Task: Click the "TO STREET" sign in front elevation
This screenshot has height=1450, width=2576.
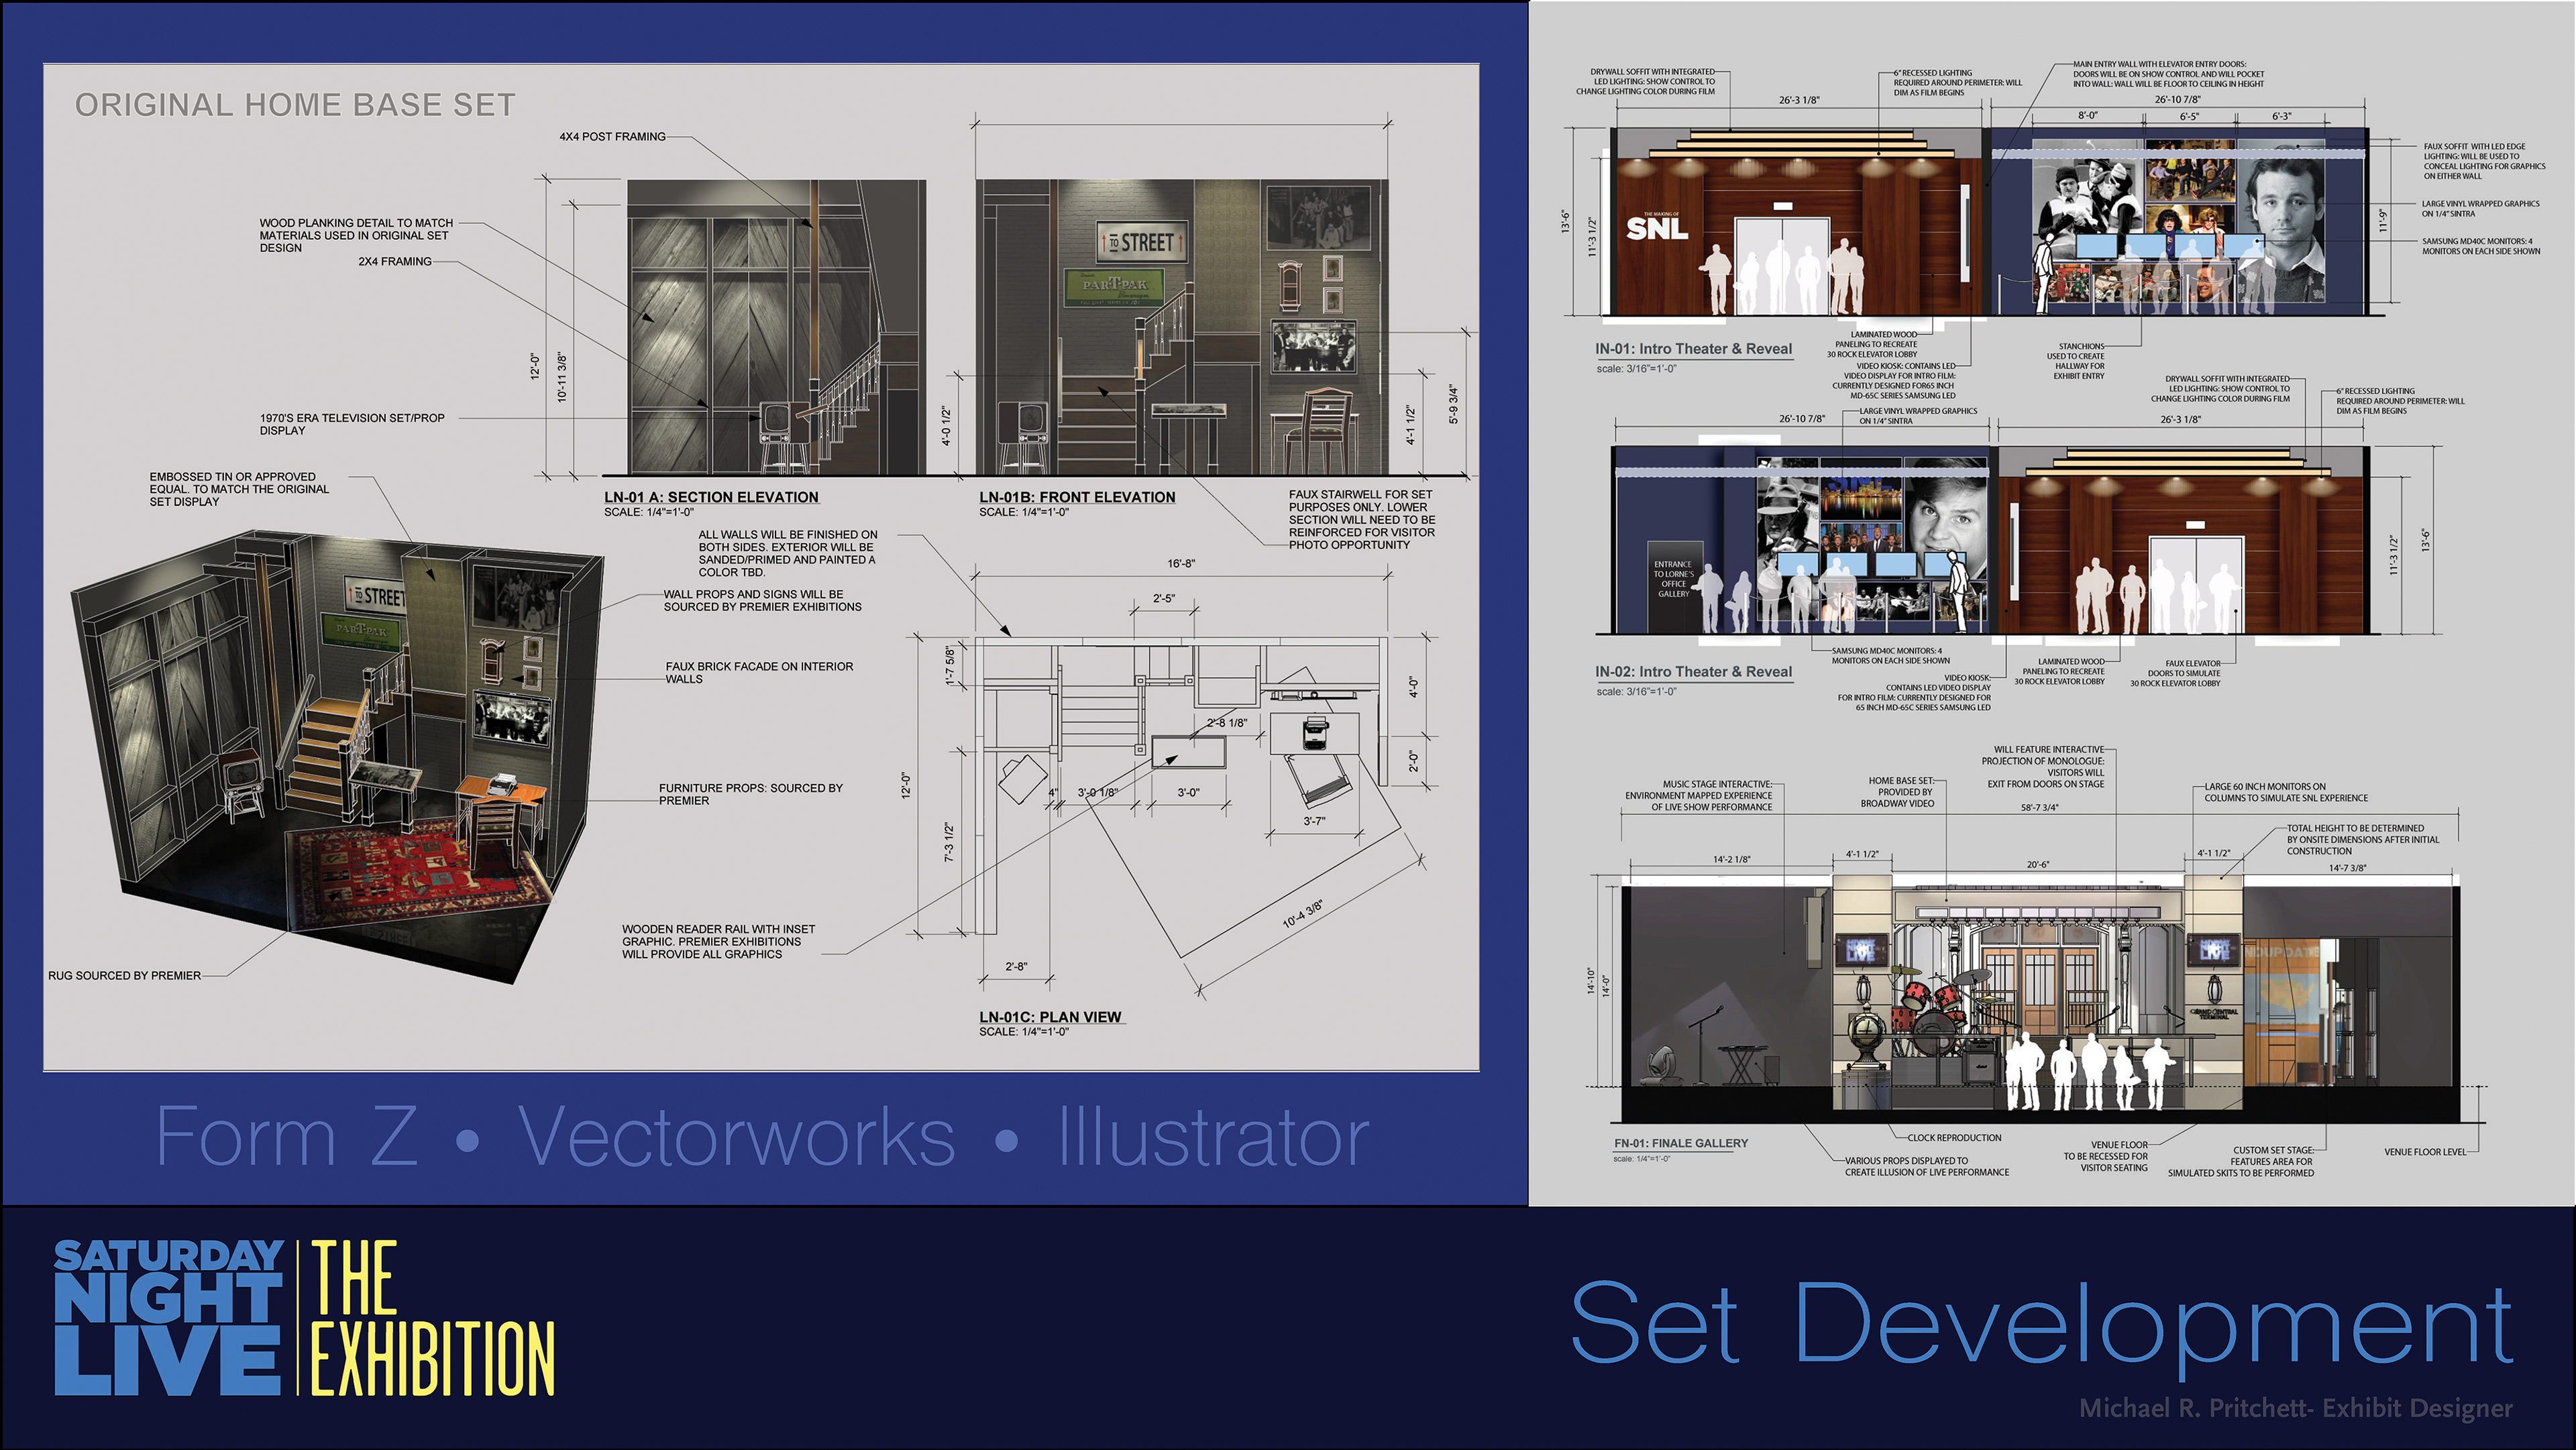Action: pos(1141,243)
